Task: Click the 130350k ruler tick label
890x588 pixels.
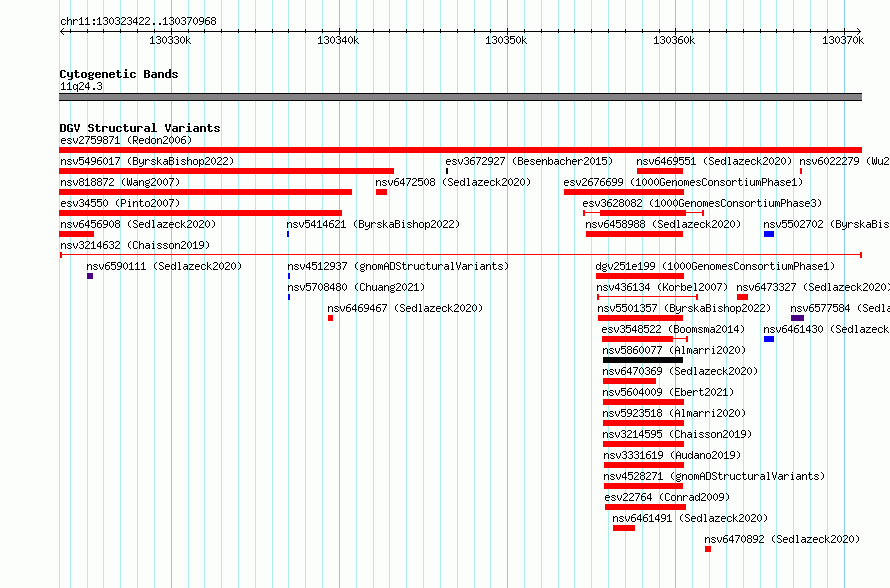Action: [x=506, y=40]
